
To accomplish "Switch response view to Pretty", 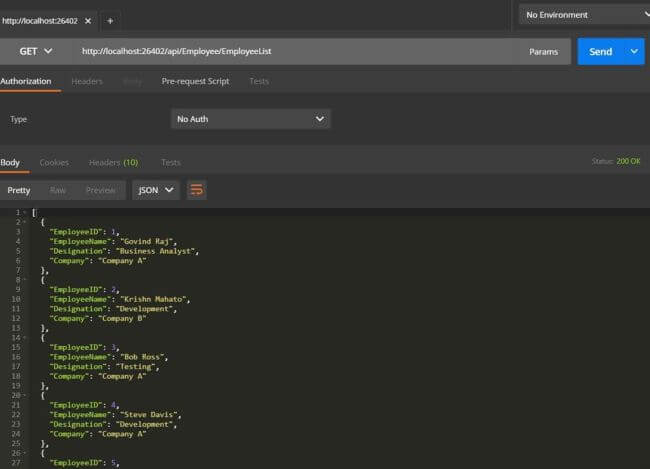I will [x=19, y=190].
